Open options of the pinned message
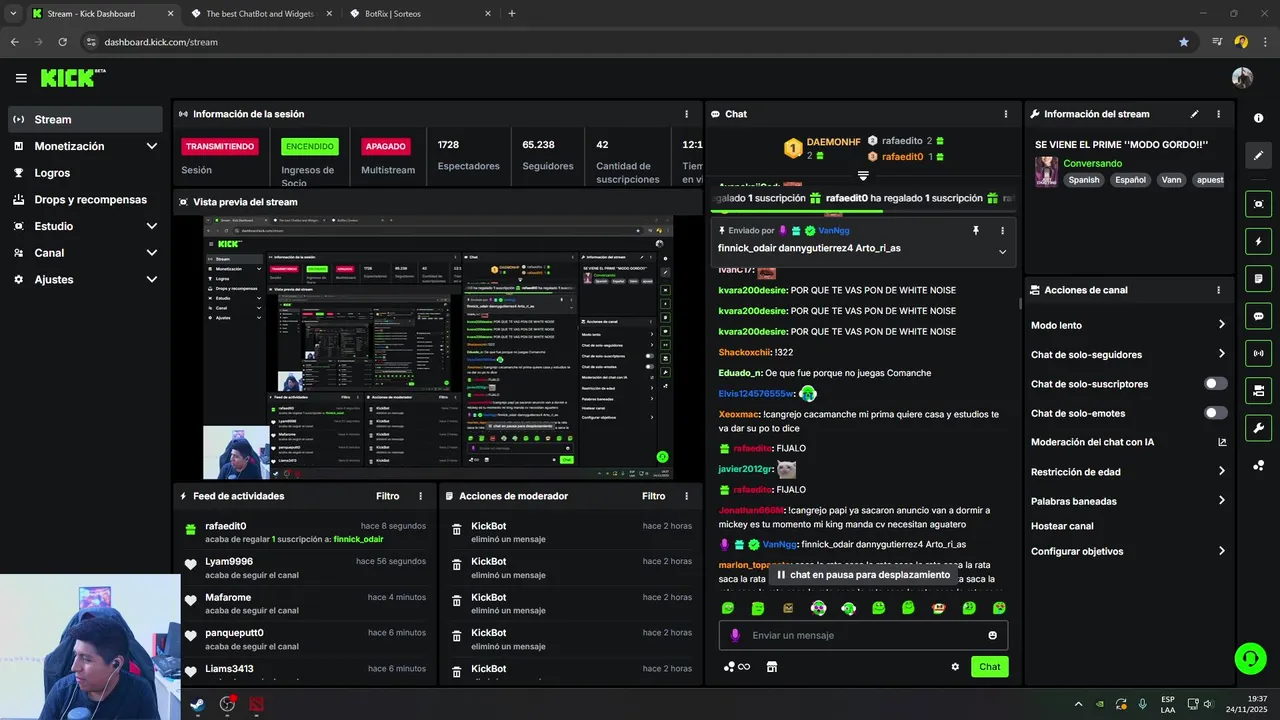This screenshot has width=1280, height=720. [x=1002, y=230]
